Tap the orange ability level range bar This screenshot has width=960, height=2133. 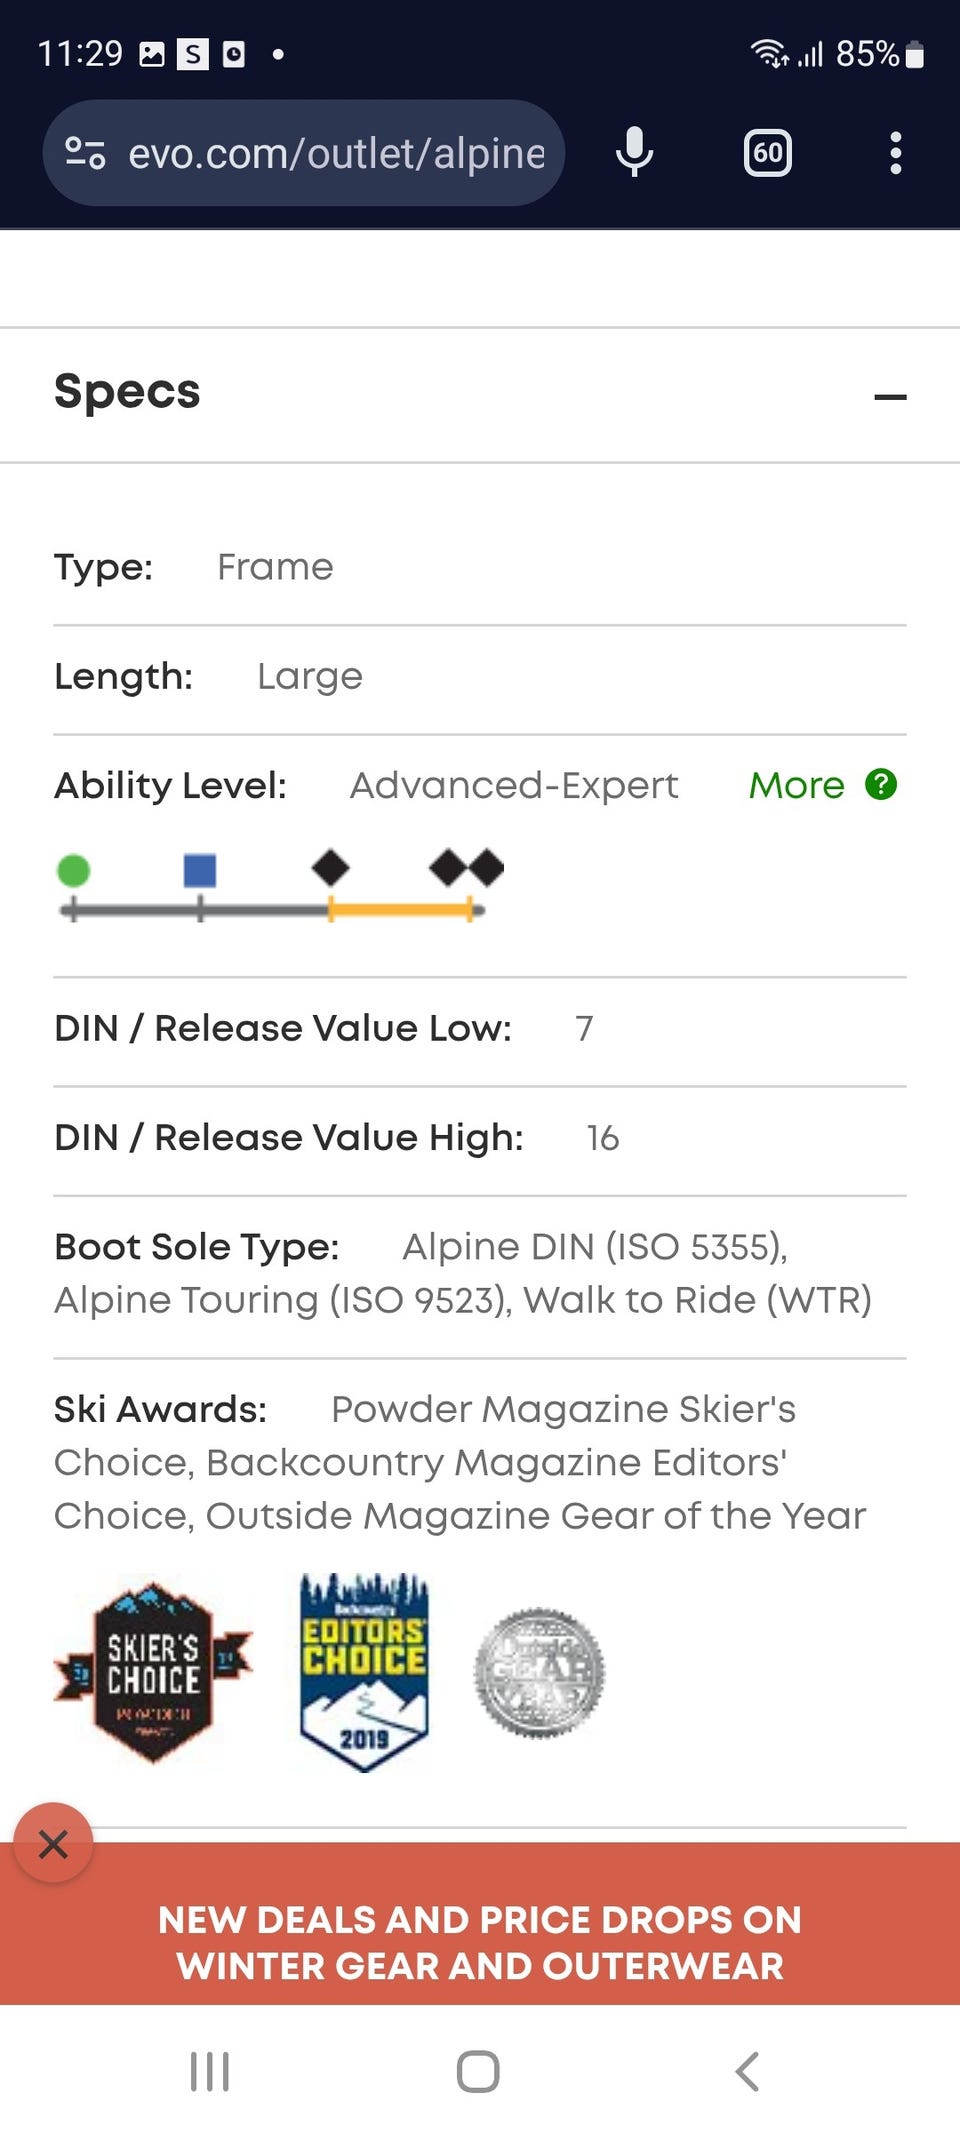pos(400,910)
